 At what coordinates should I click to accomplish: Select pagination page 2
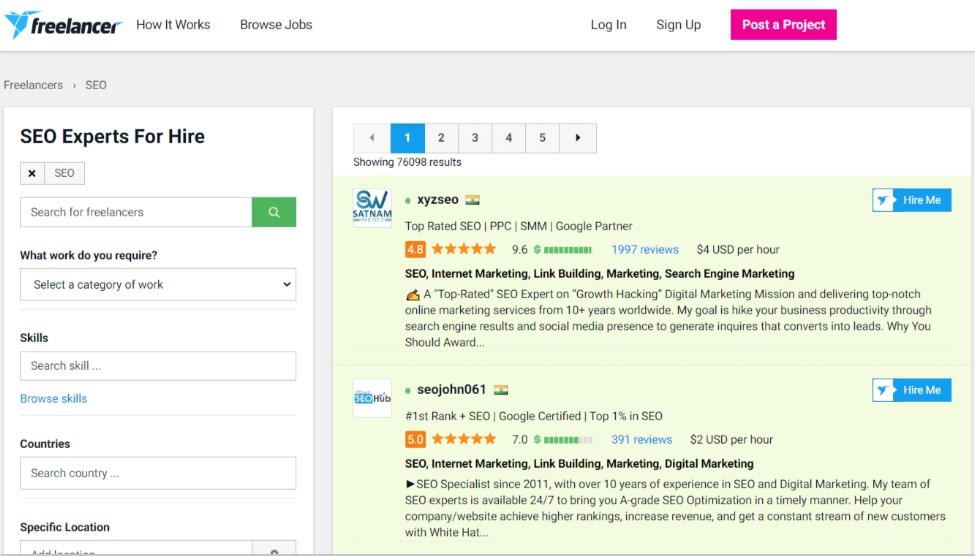pyautogui.click(x=441, y=138)
